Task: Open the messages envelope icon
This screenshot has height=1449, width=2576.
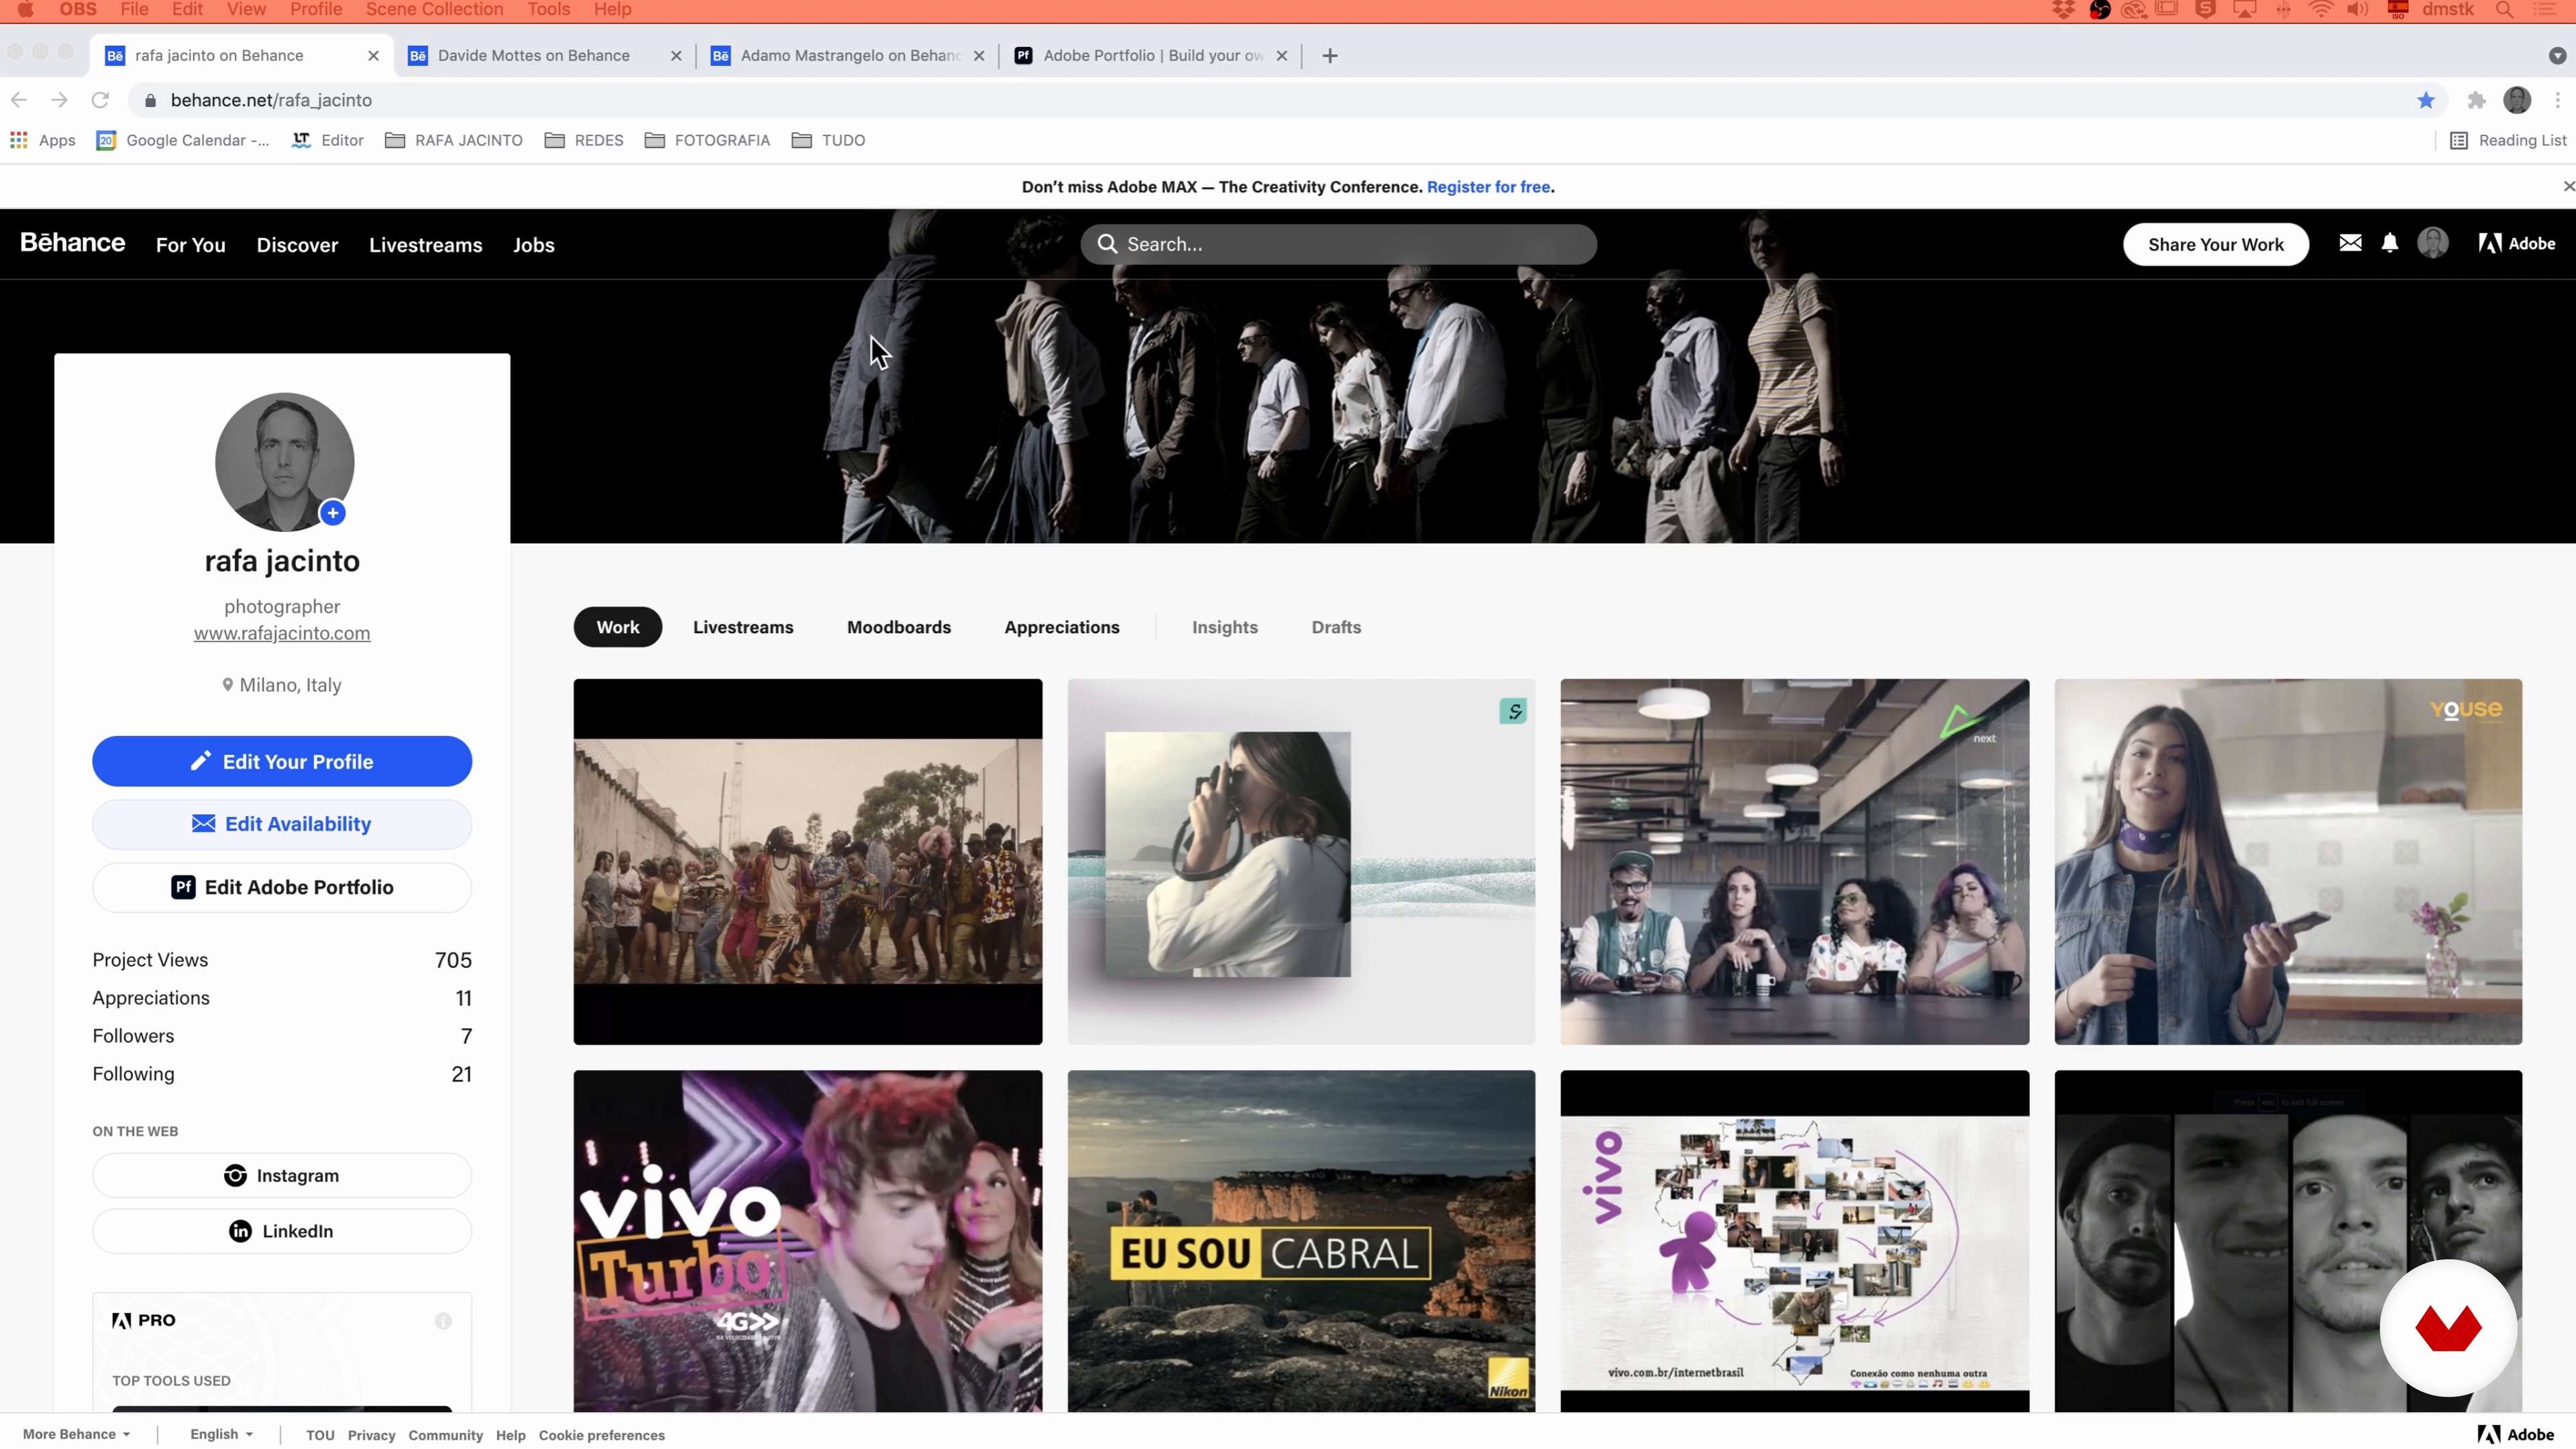Action: pos(2350,243)
